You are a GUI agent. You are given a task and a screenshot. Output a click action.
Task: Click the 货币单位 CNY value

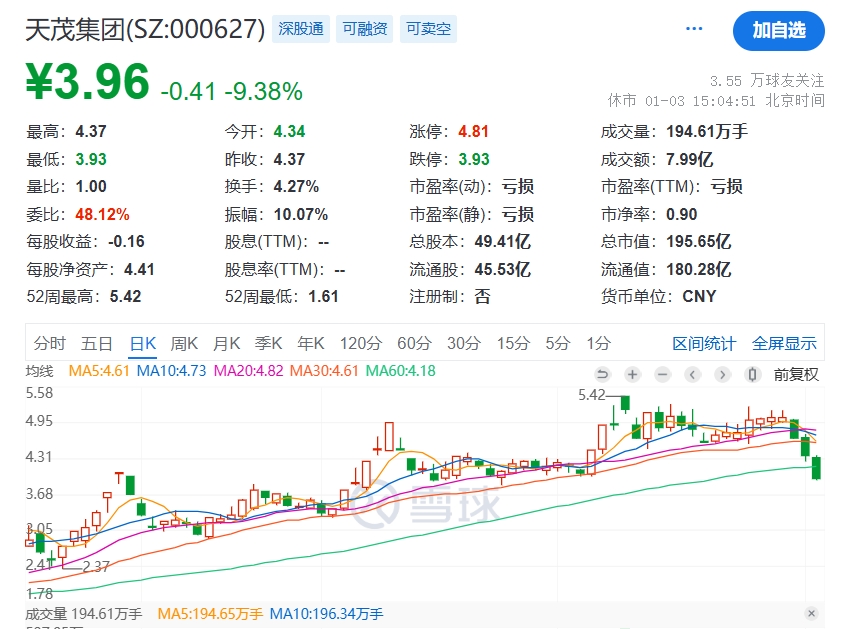(x=699, y=297)
